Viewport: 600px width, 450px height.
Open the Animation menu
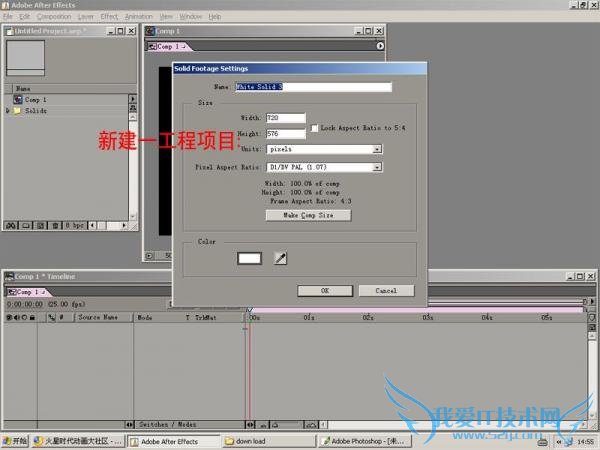(x=139, y=16)
